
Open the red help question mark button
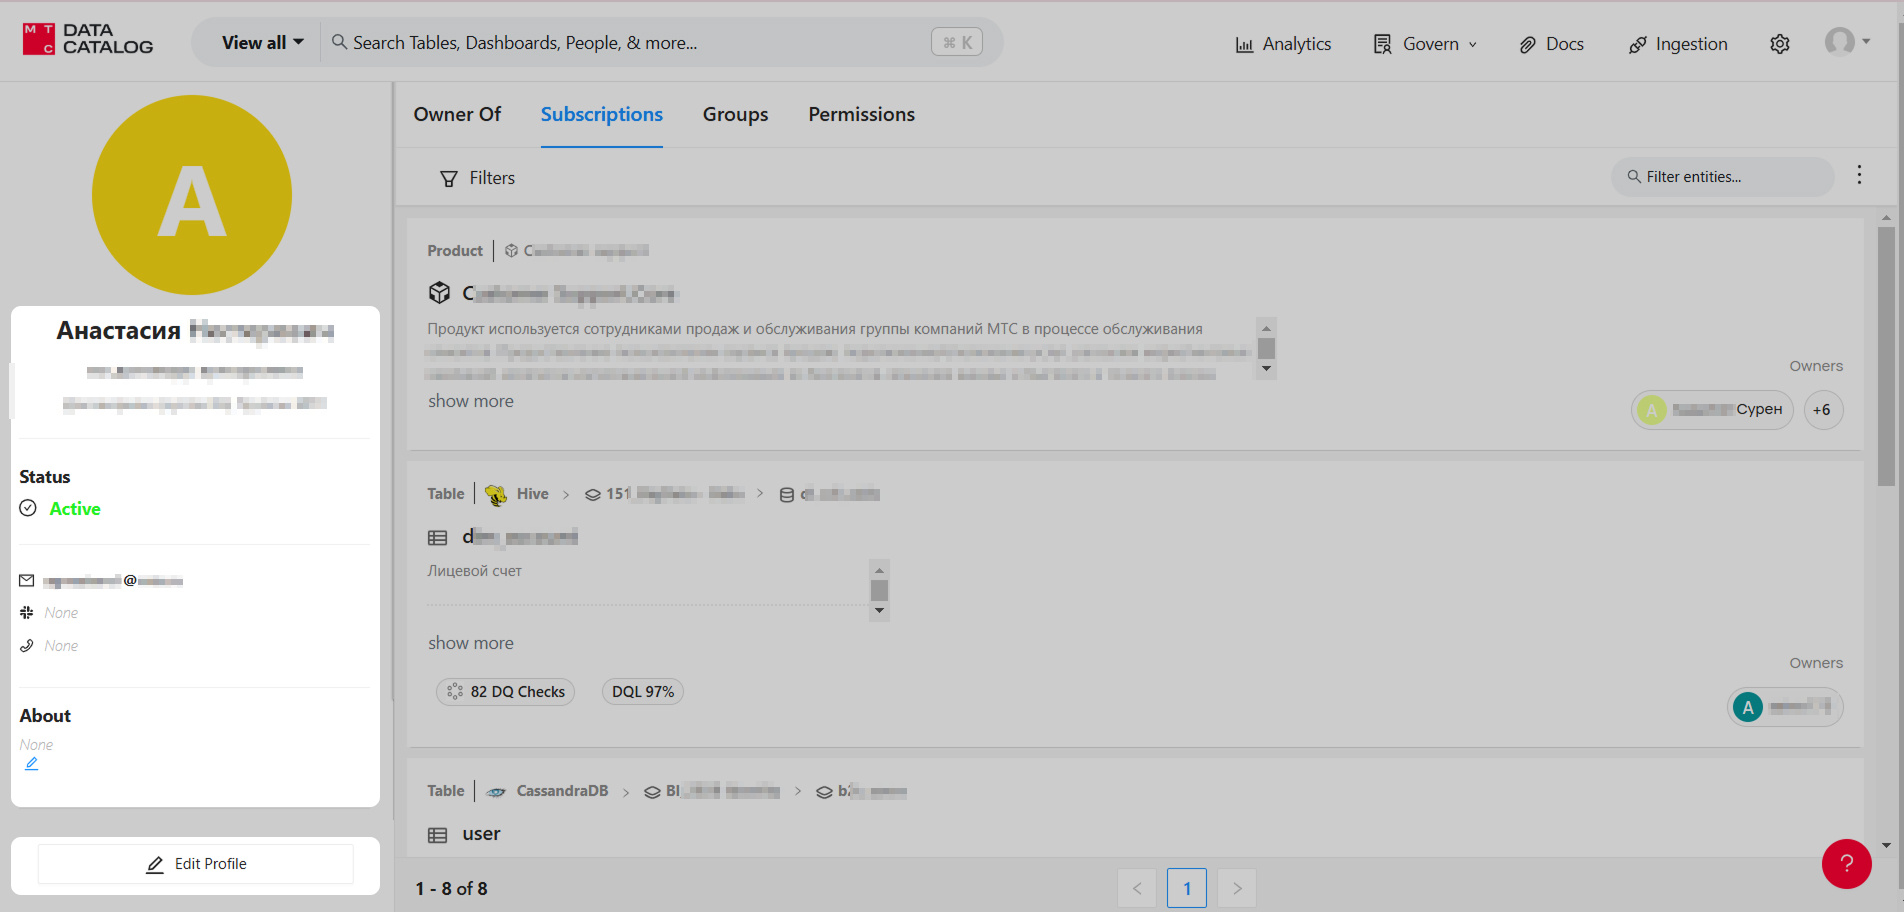tap(1846, 864)
